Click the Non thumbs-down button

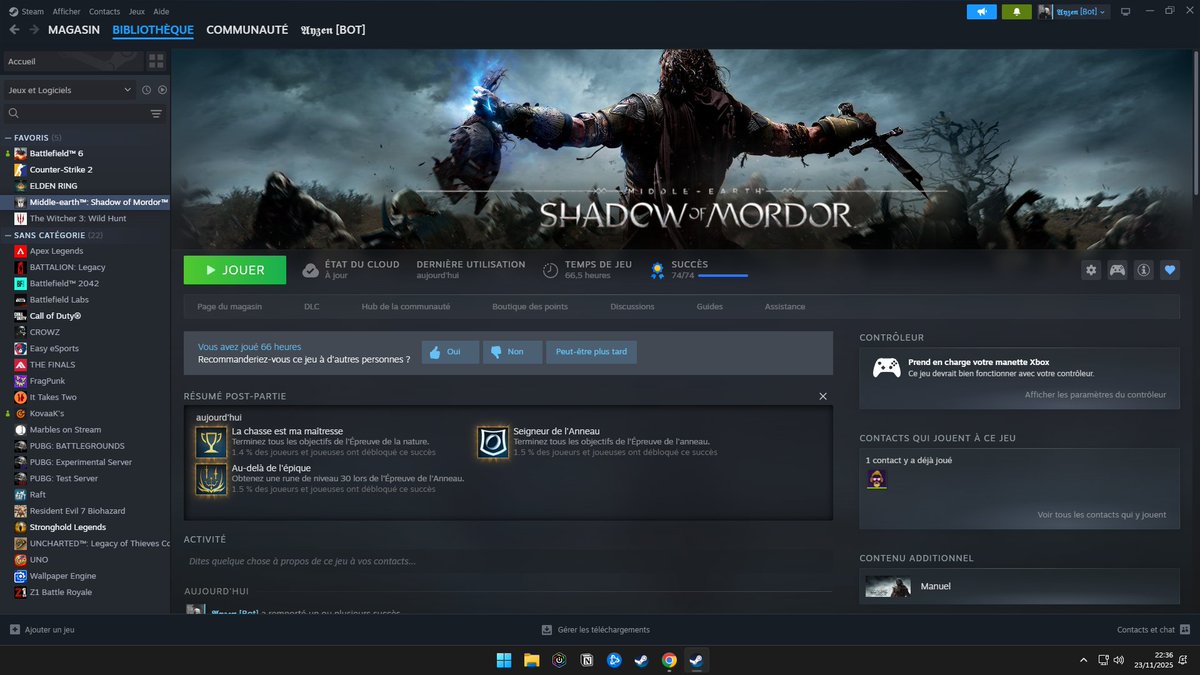pos(513,352)
